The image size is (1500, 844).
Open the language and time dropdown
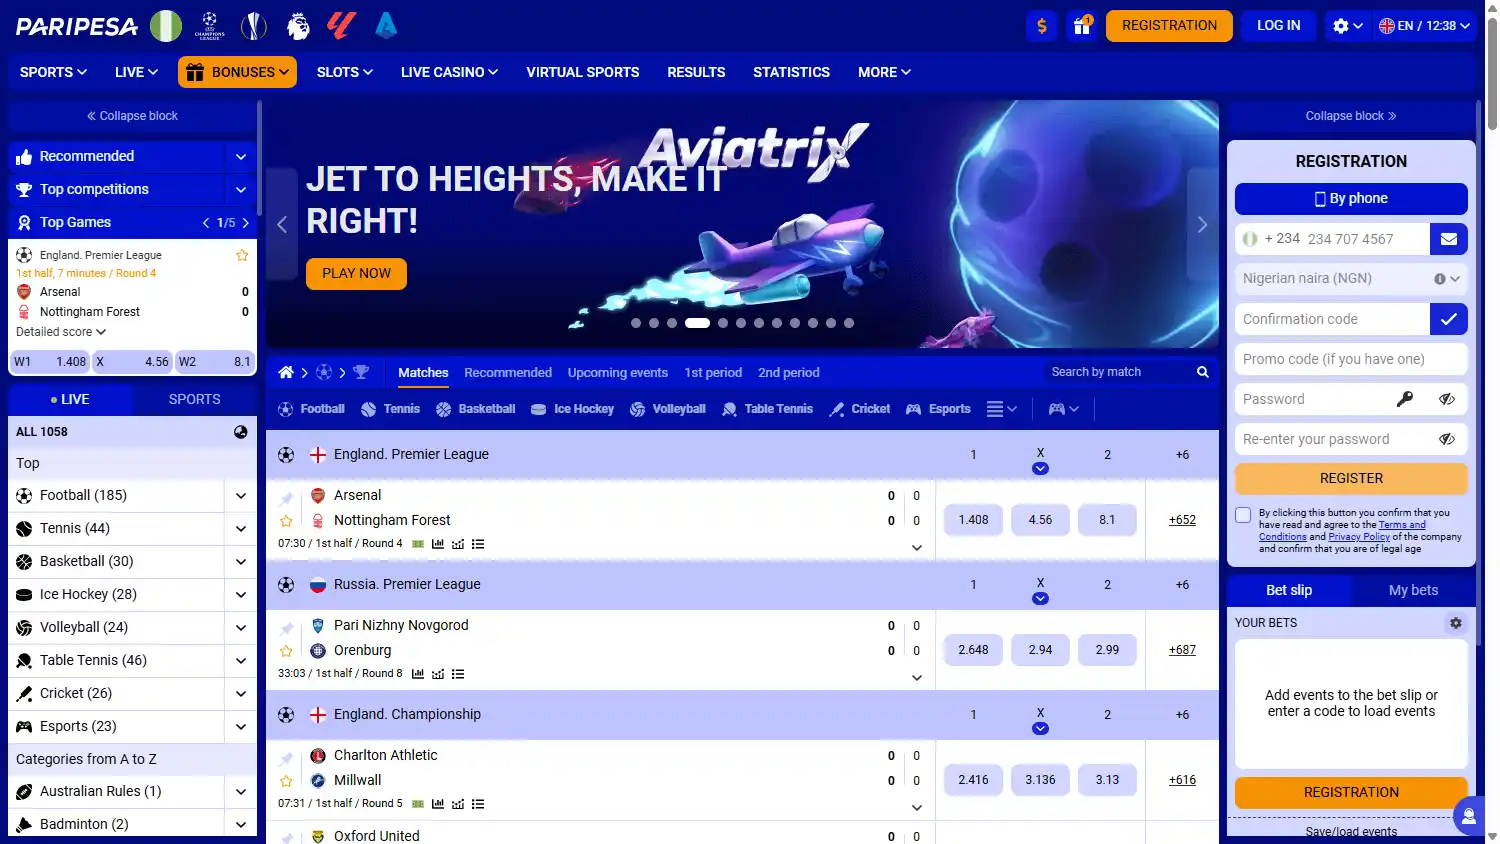click(1424, 26)
